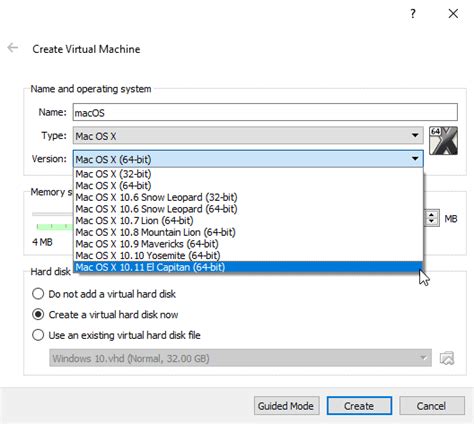Close the Create Virtual Machine dialog
The width and height of the screenshot is (474, 424).
pos(453,14)
